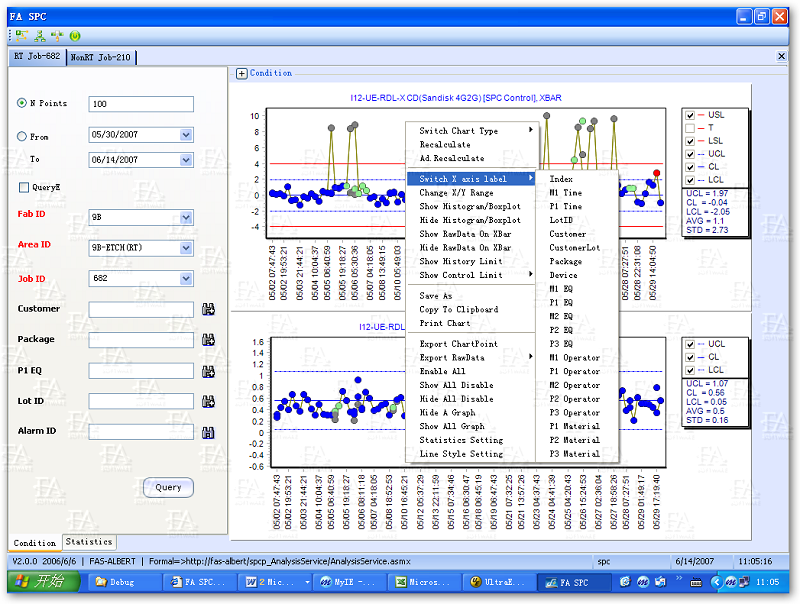The height and width of the screenshot is (604, 800).
Task: Click the binoculars icon next to Customer
Action: [x=208, y=310]
